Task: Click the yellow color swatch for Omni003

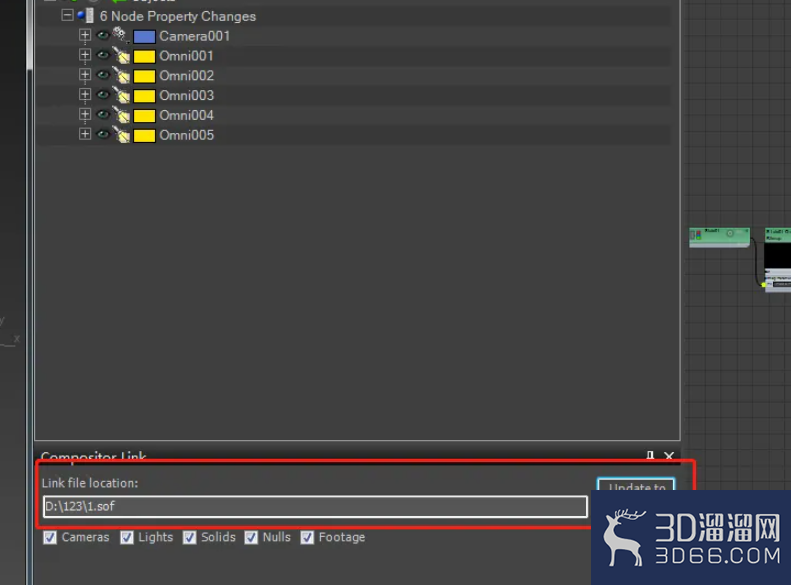Action: point(144,96)
